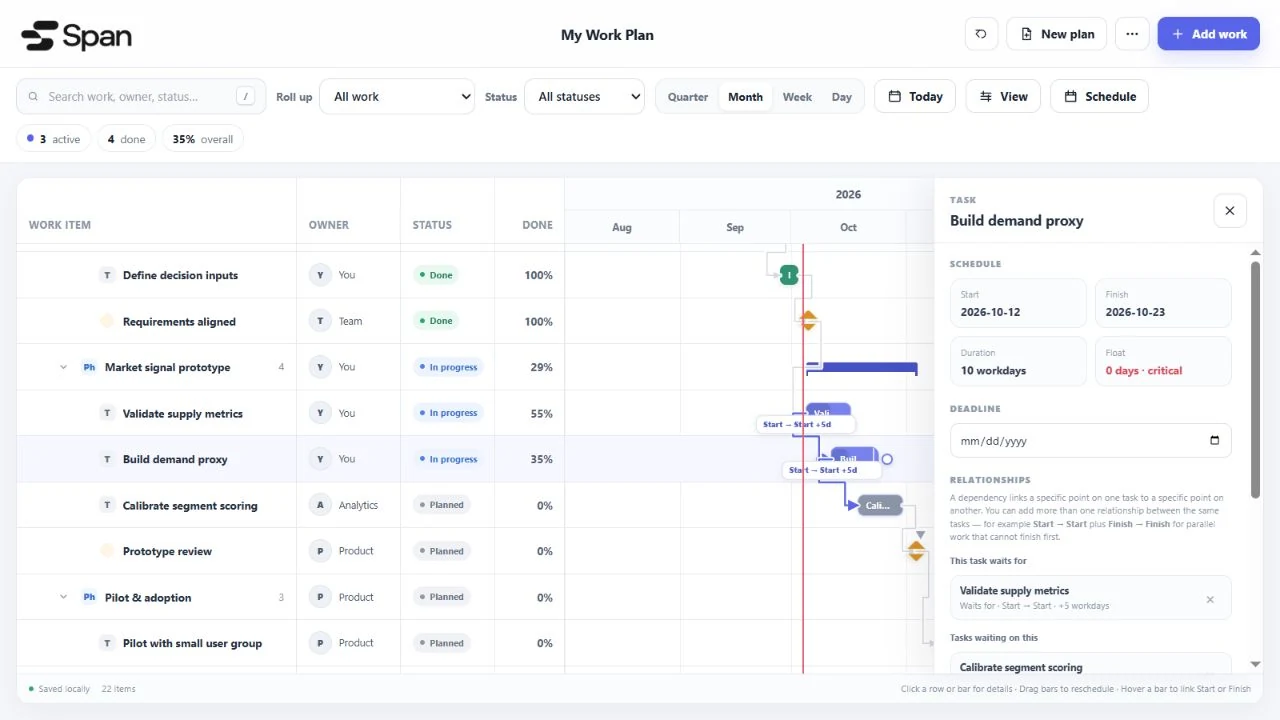Click the 3 active filter chip
Screen dimensions: 1280x720
54,139
